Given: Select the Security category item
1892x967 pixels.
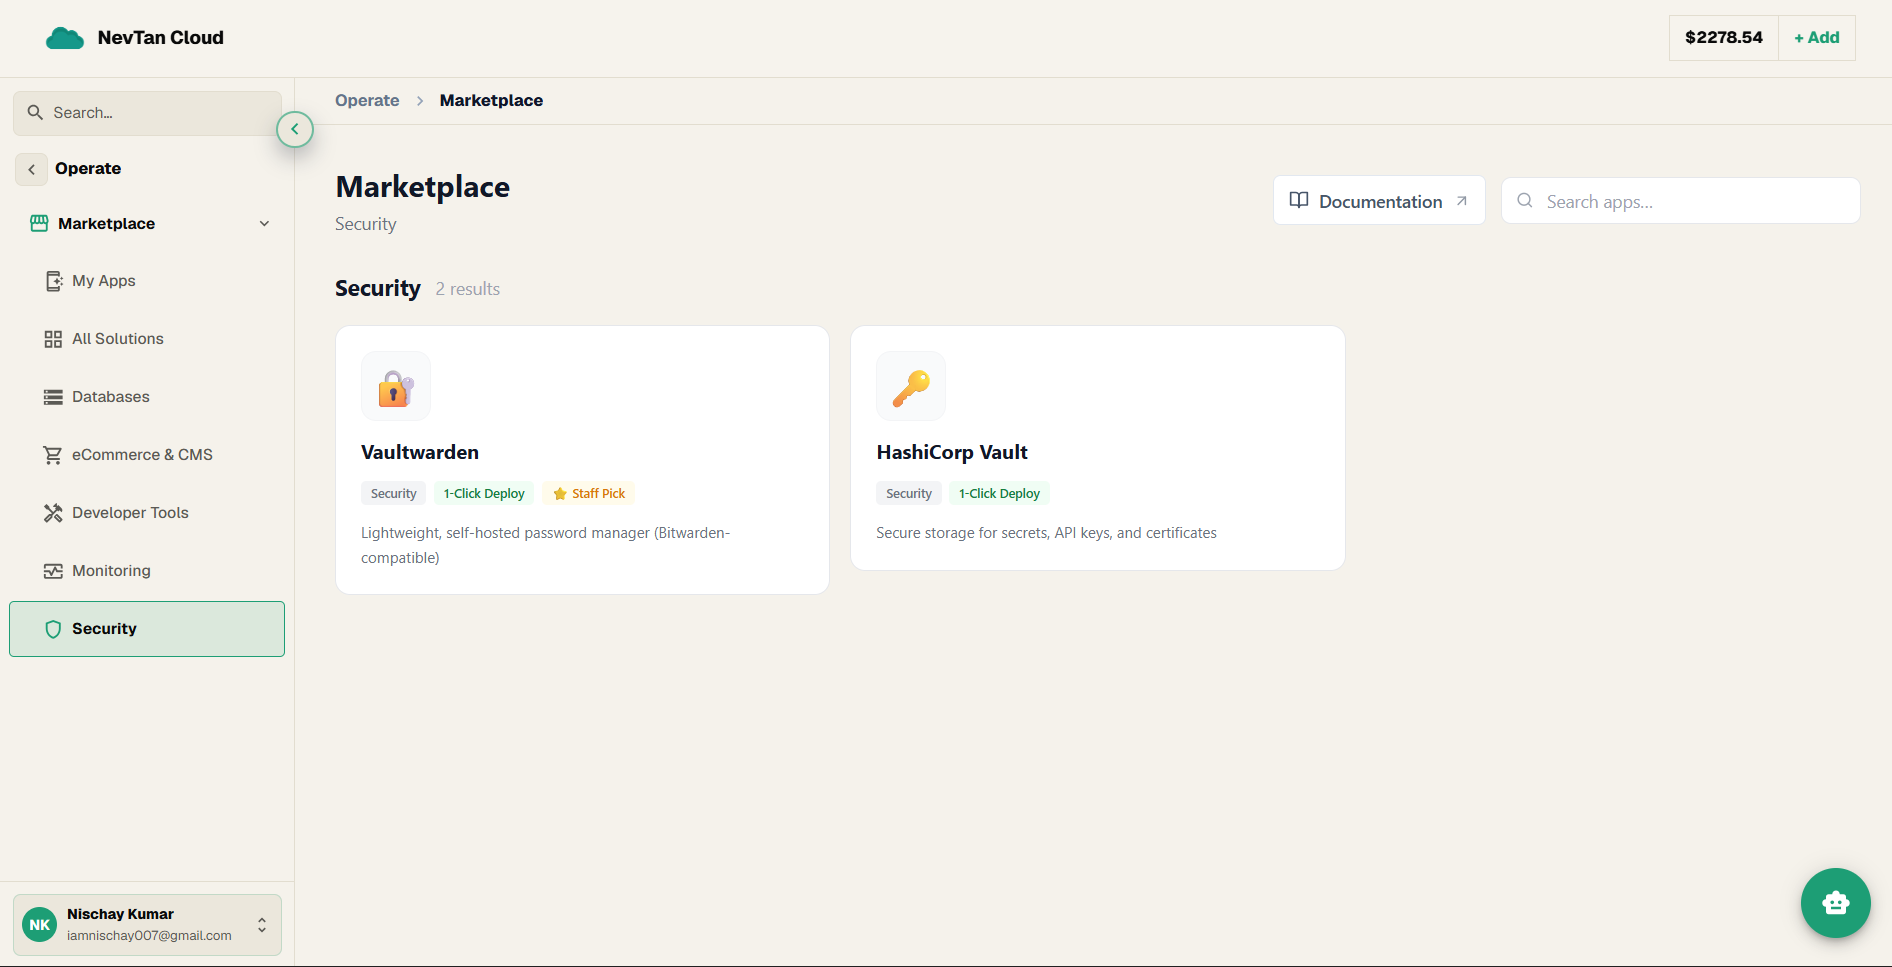Looking at the screenshot, I should (x=147, y=629).
